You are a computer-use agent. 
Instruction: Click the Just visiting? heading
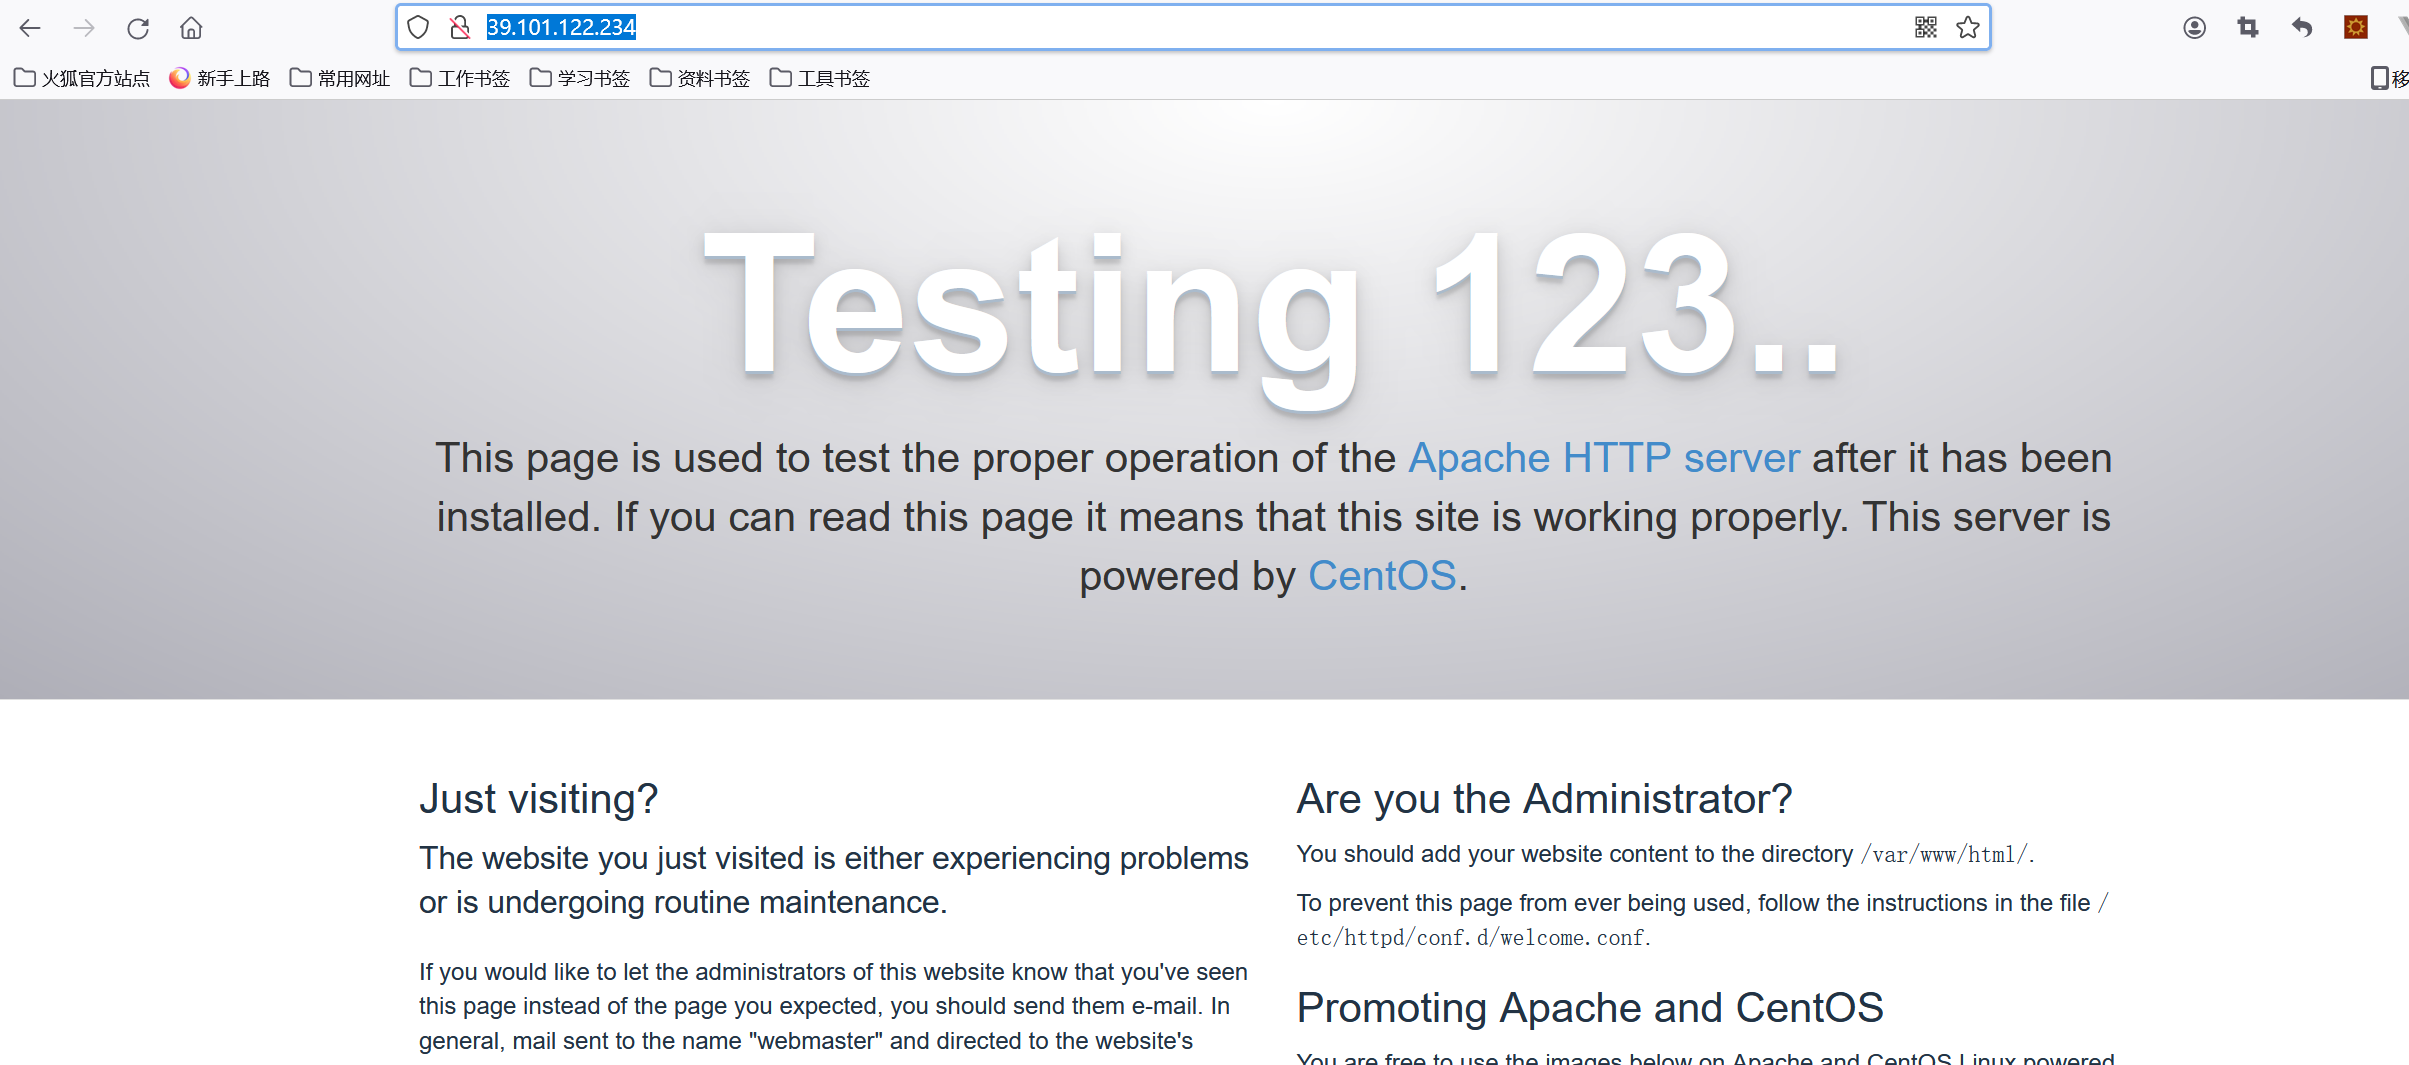click(538, 799)
